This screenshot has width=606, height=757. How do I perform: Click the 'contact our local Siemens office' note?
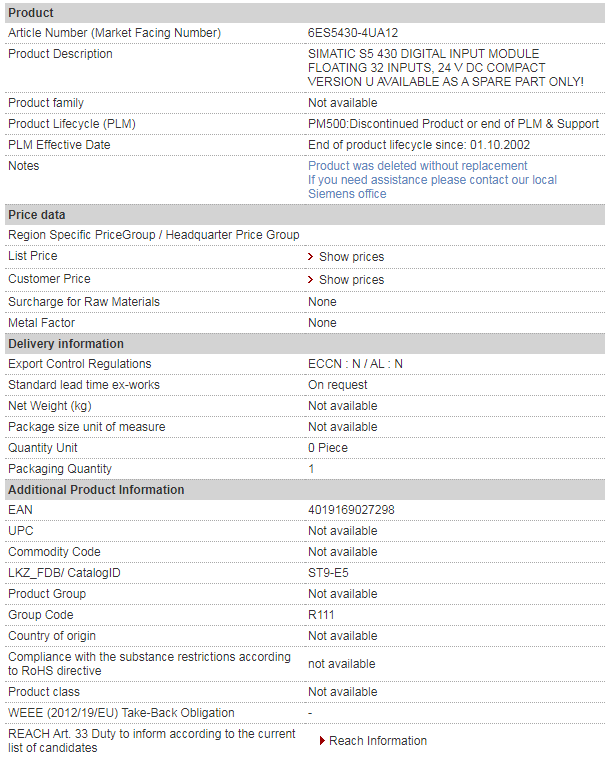coord(432,187)
